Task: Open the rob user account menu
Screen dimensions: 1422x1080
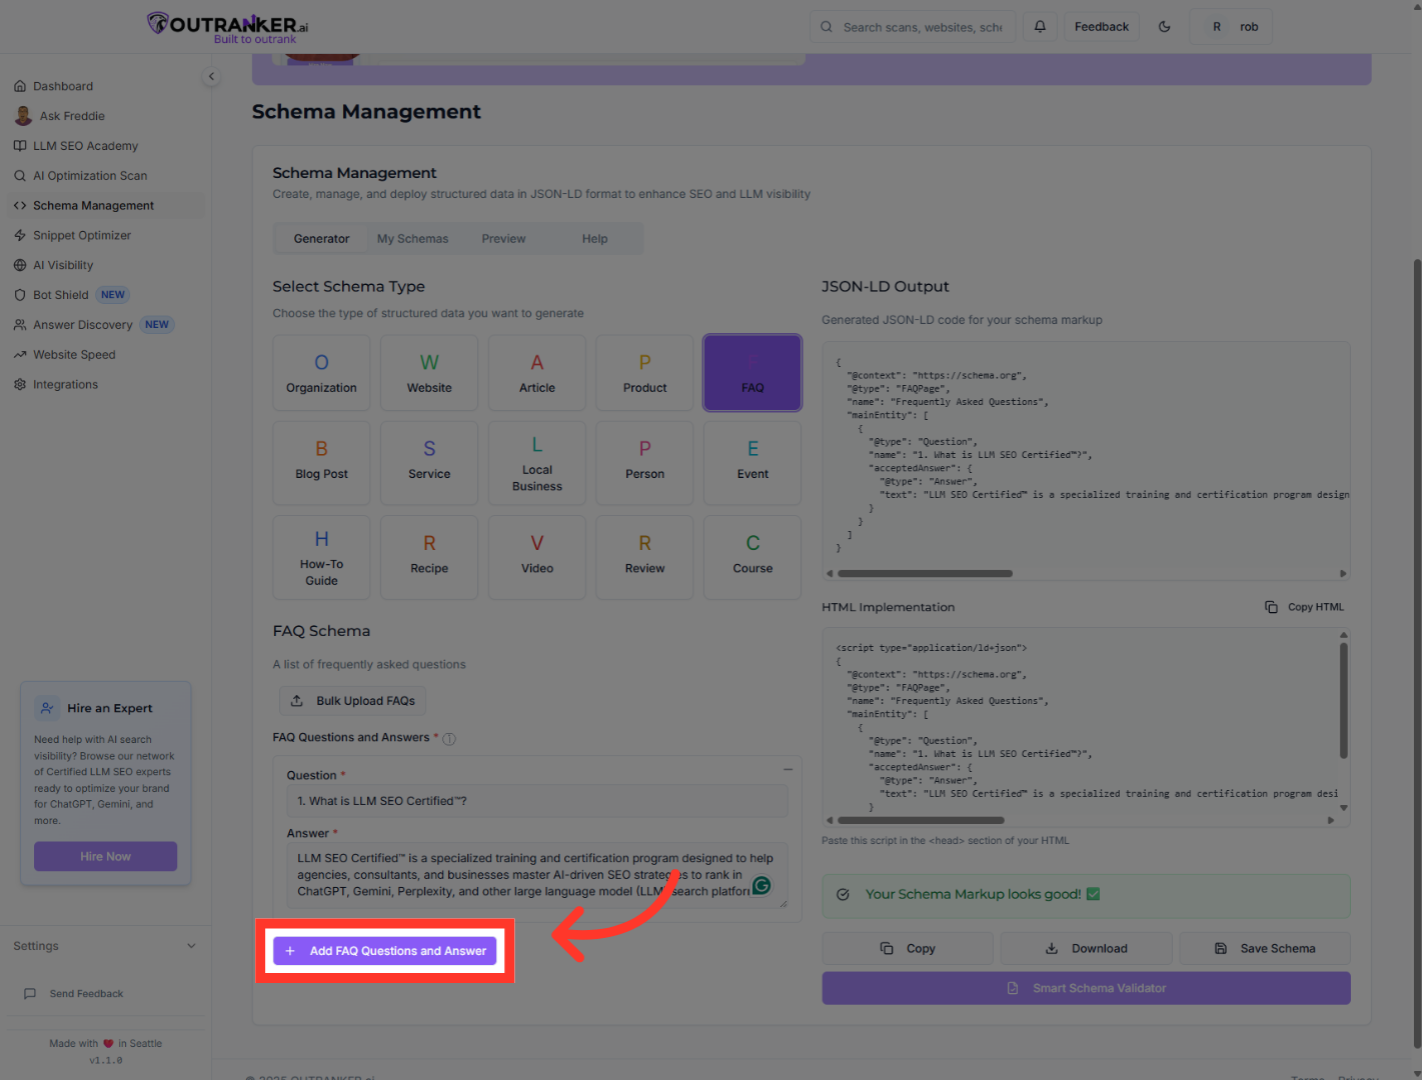Action: (1232, 27)
